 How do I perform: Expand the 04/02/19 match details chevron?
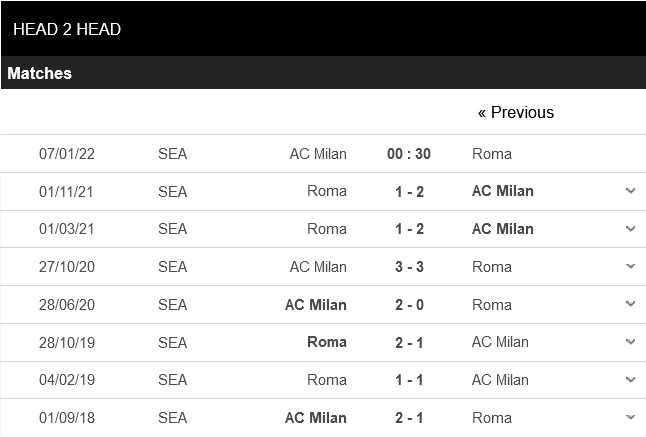pos(630,380)
